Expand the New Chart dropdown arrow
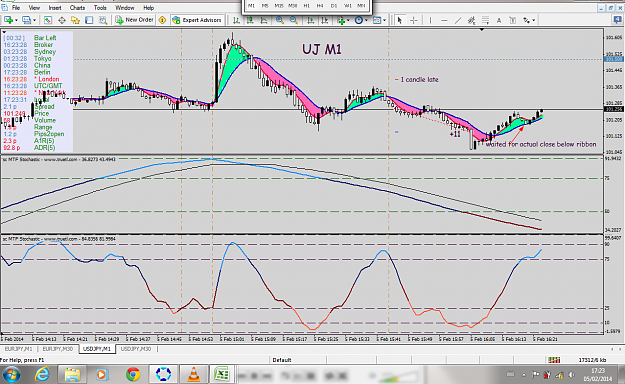This screenshot has width=625, height=384. (16, 20)
